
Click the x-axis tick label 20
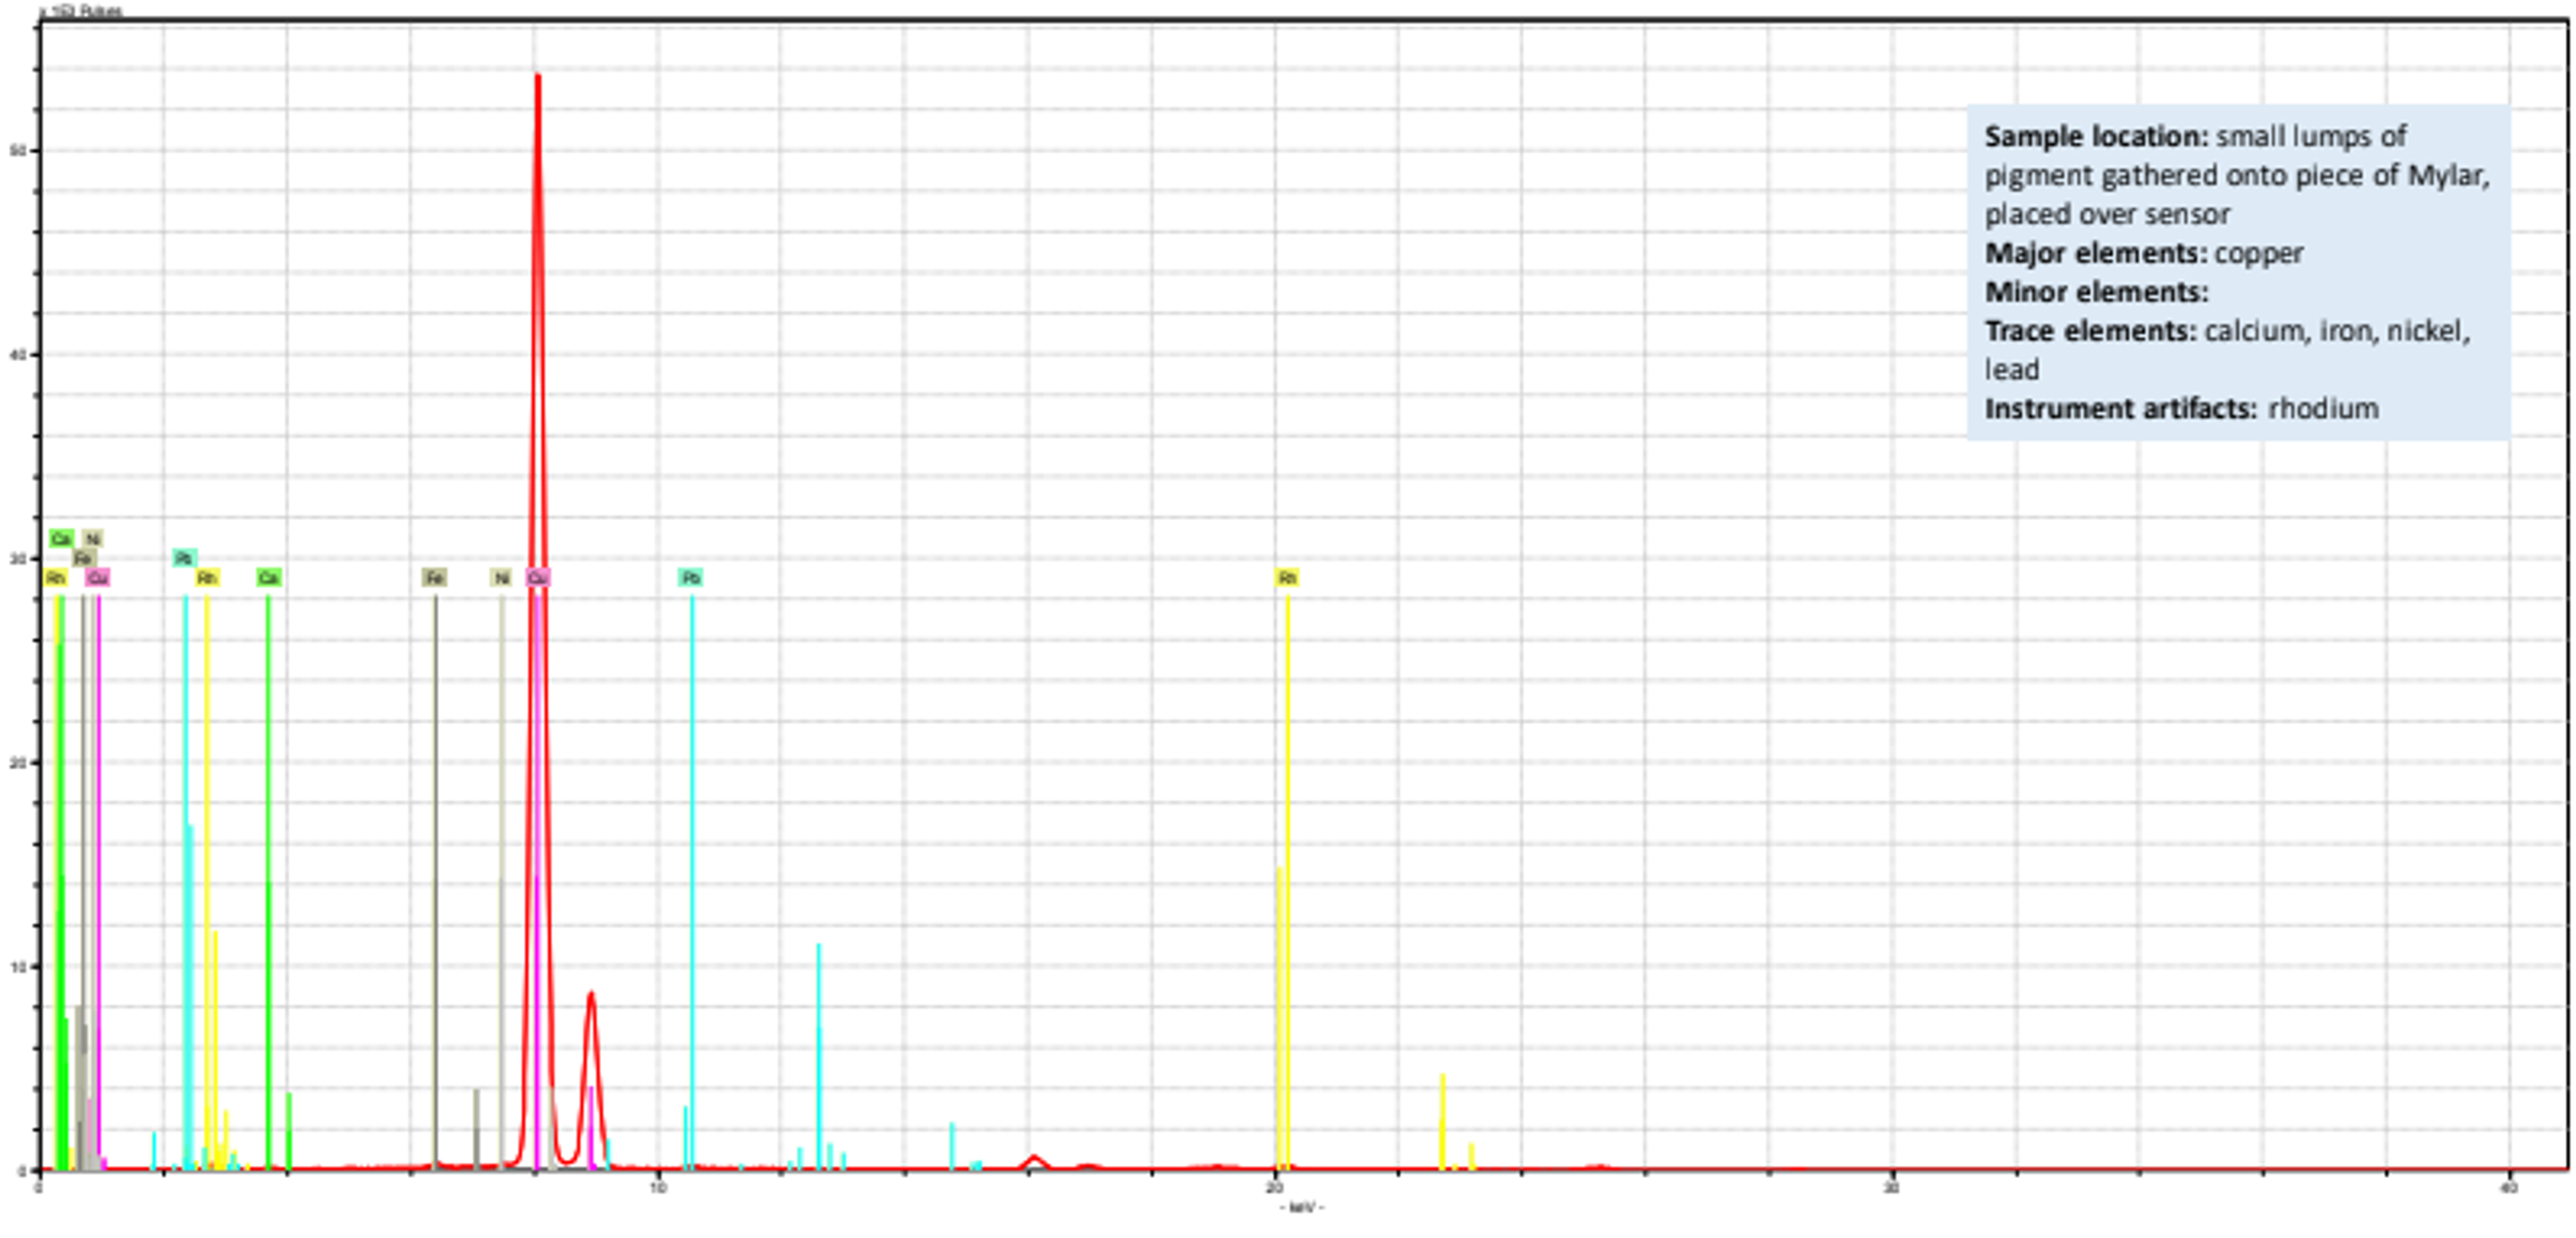click(1274, 1188)
